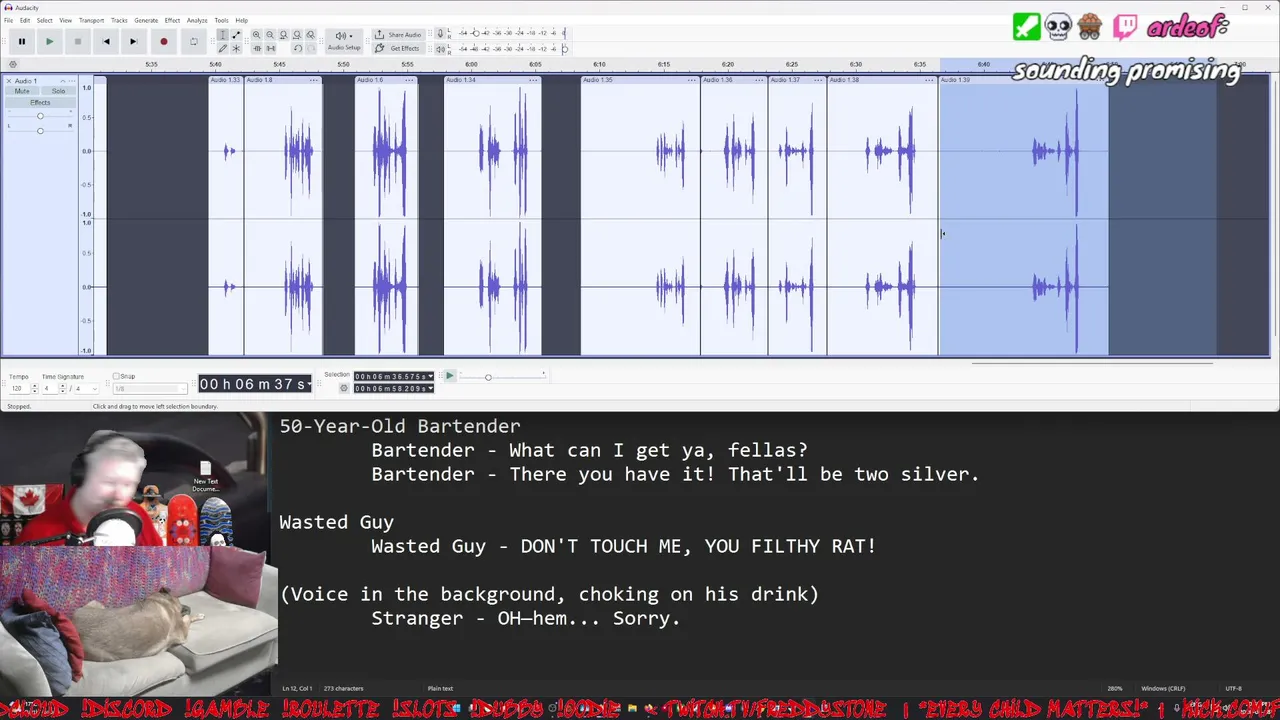1280x720 pixels.
Task: Open options menu of clip Audio 1.8
Action: [x=313, y=80]
